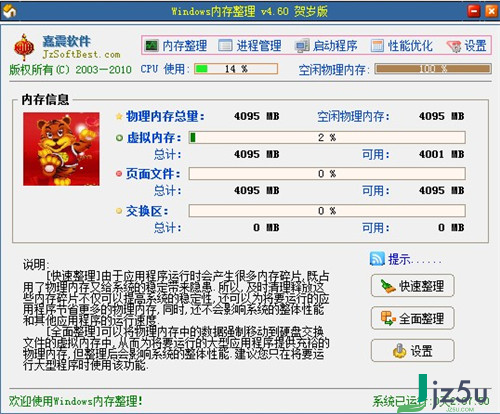This screenshot has height=414, width=500.
Task: Click the red tool icon beside top 设置
Action: [454, 46]
